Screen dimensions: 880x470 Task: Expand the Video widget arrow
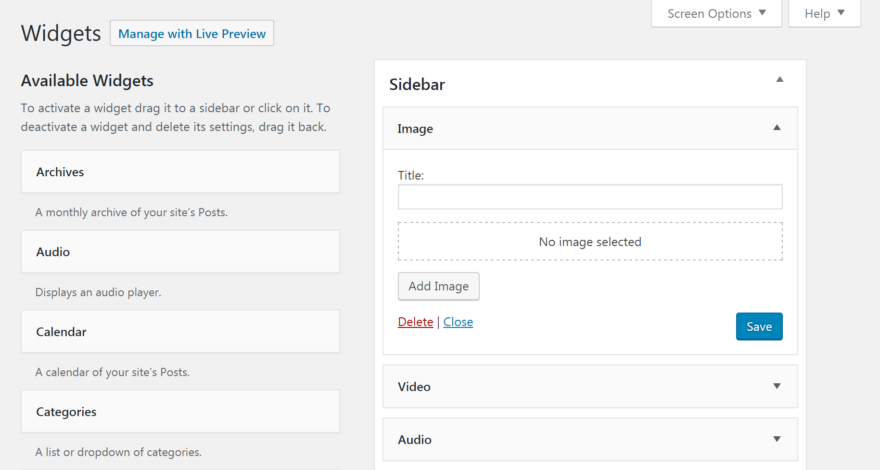tap(776, 386)
